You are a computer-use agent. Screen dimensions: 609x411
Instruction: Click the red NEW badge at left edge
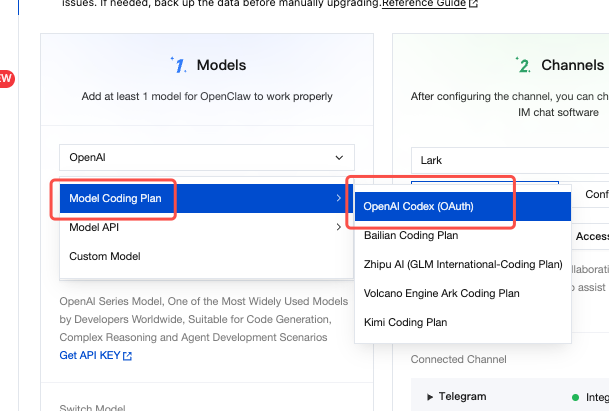(5, 78)
